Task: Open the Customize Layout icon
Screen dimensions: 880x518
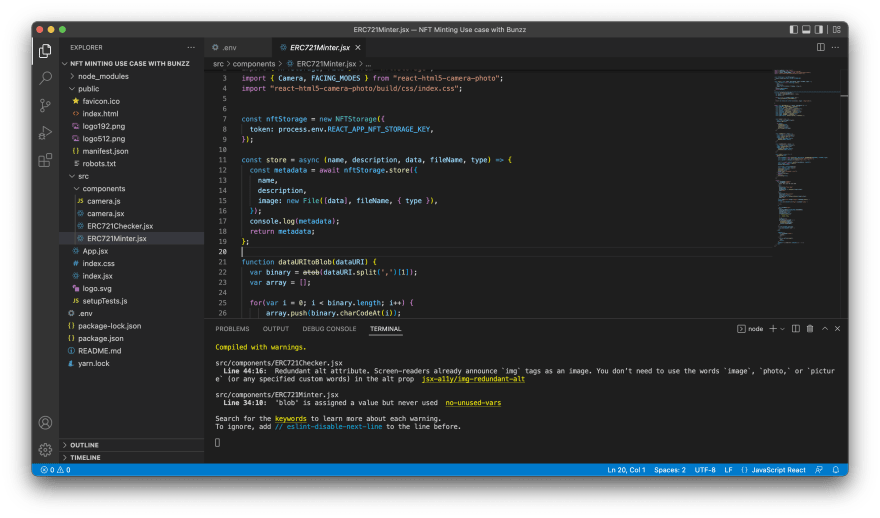Action: click(836, 30)
